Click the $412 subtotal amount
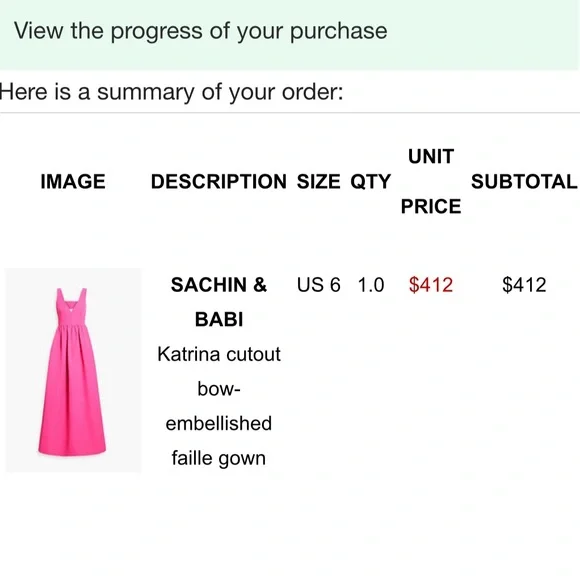The width and height of the screenshot is (580, 580). [524, 285]
